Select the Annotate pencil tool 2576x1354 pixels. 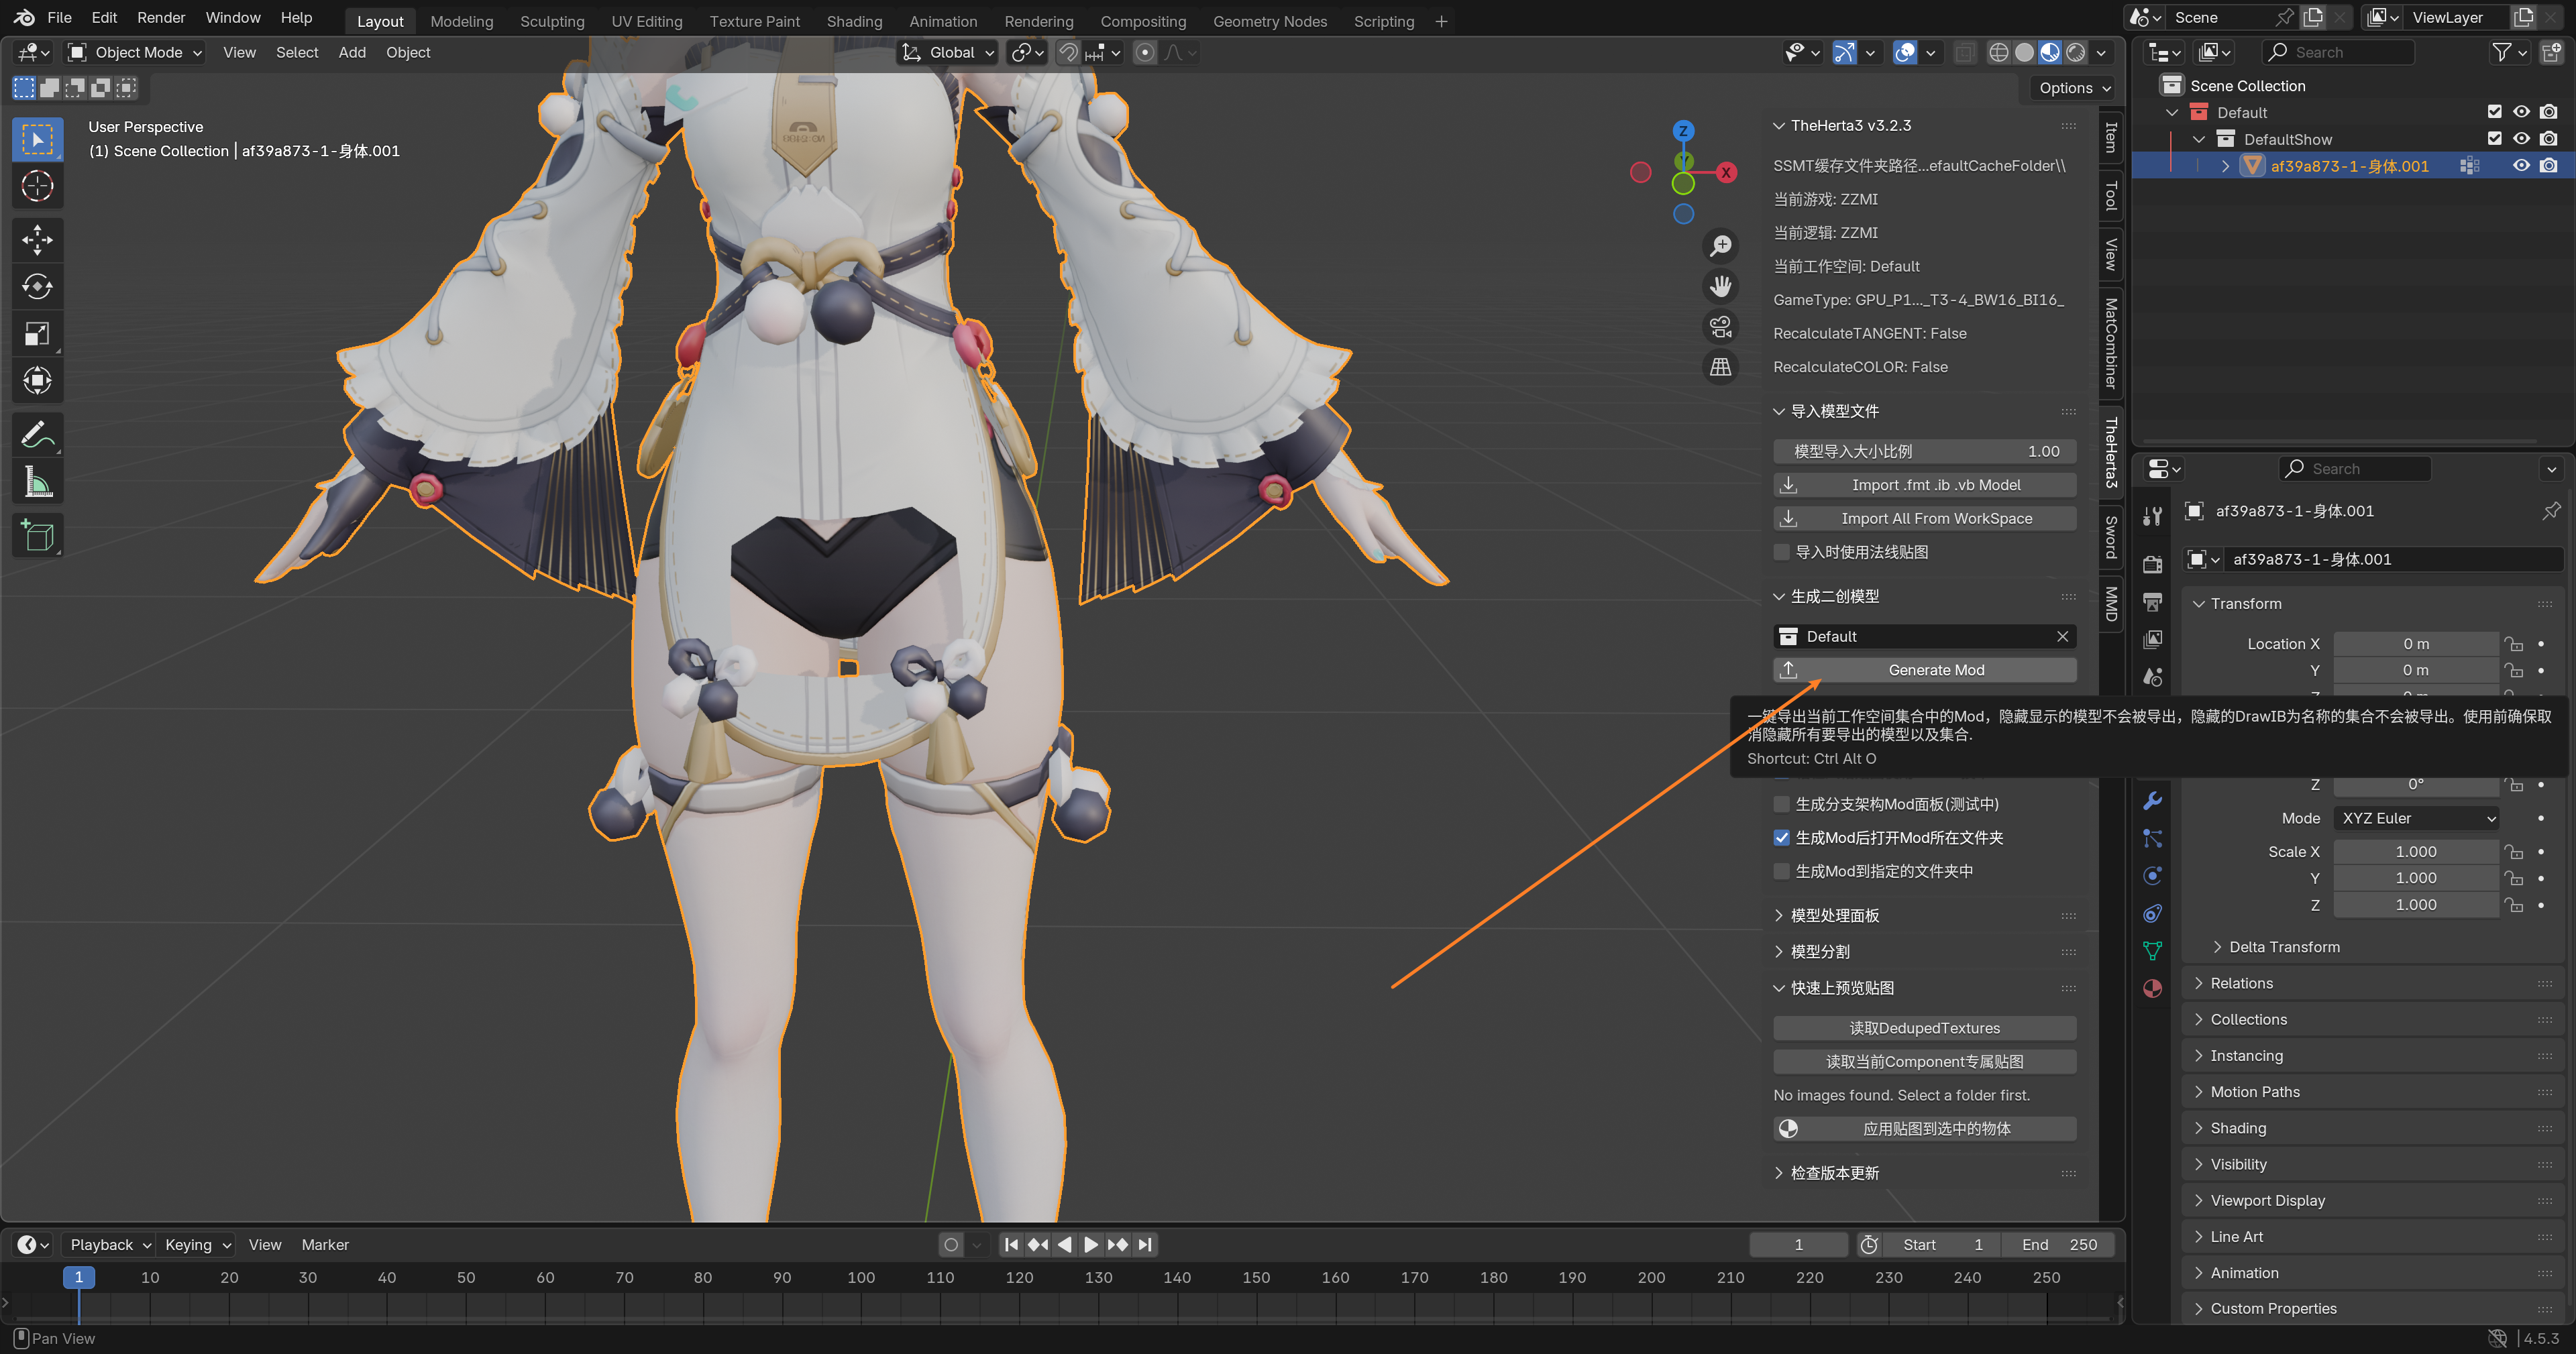37,434
